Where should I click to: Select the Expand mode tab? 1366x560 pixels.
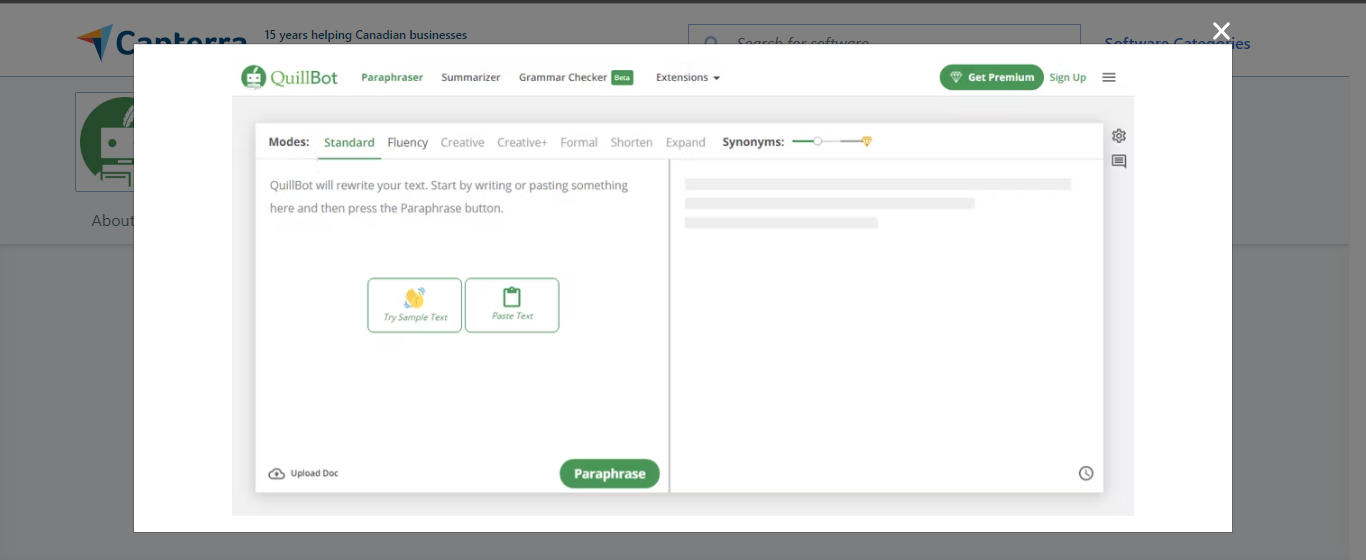tap(686, 142)
